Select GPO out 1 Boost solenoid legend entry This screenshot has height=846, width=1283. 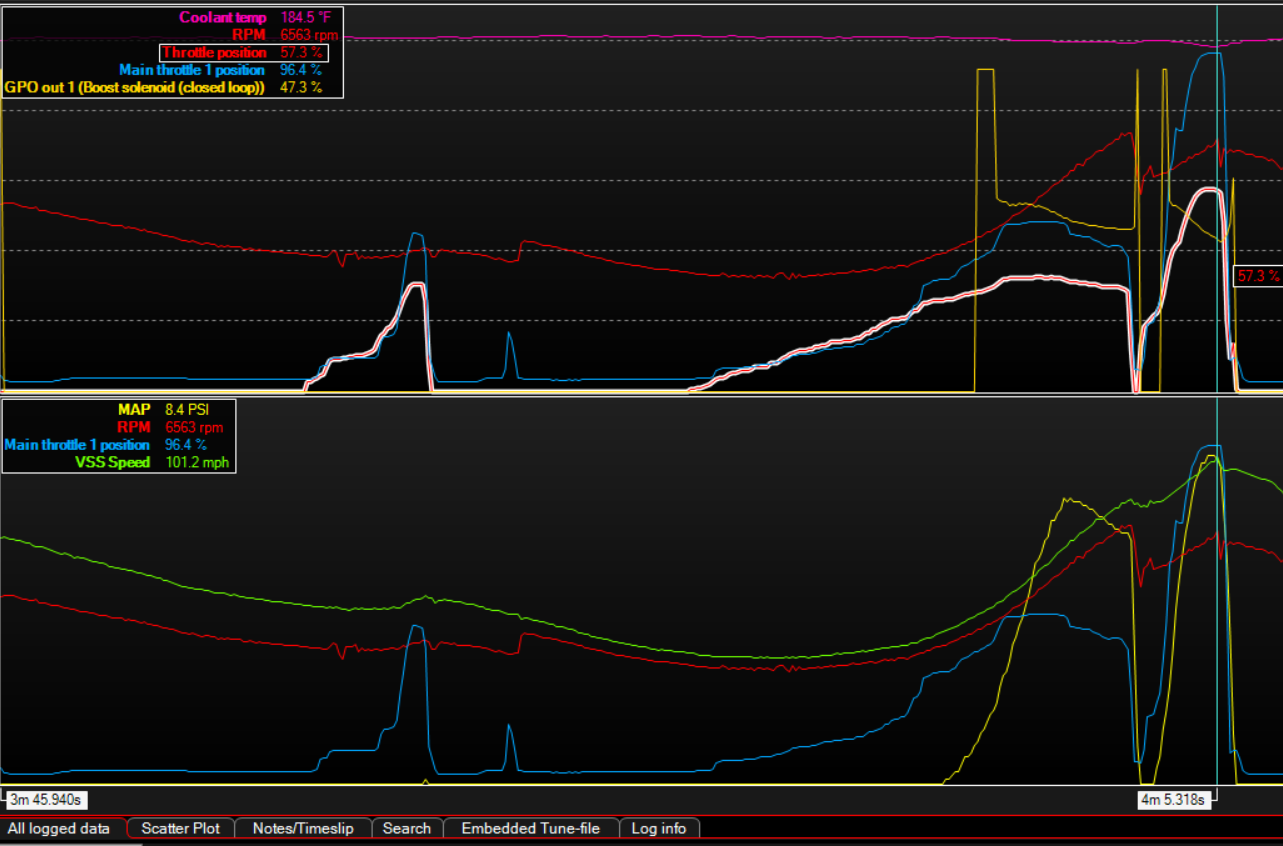tap(135, 87)
